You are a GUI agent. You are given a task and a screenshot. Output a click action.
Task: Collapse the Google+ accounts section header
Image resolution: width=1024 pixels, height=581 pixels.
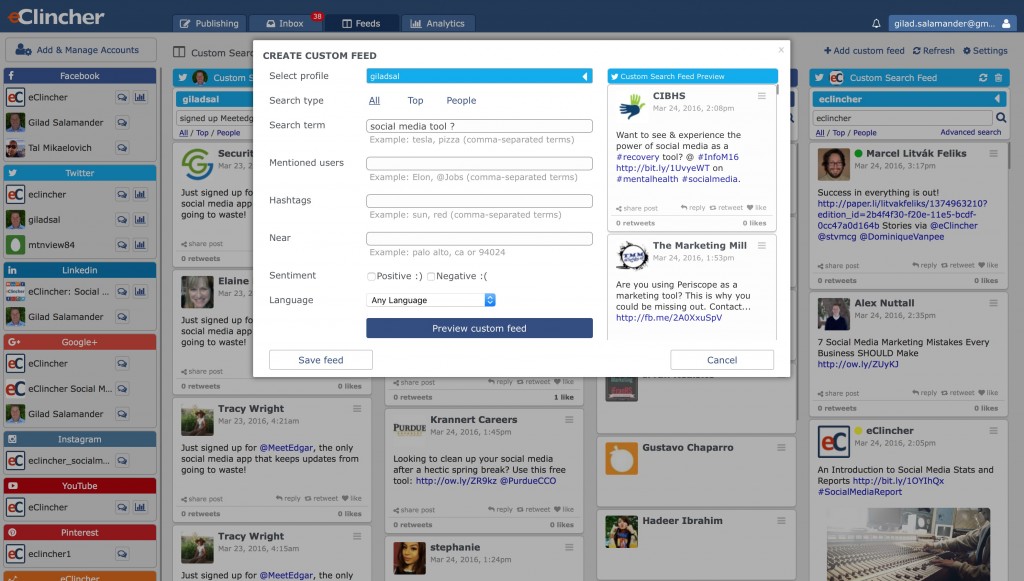[x=80, y=342]
